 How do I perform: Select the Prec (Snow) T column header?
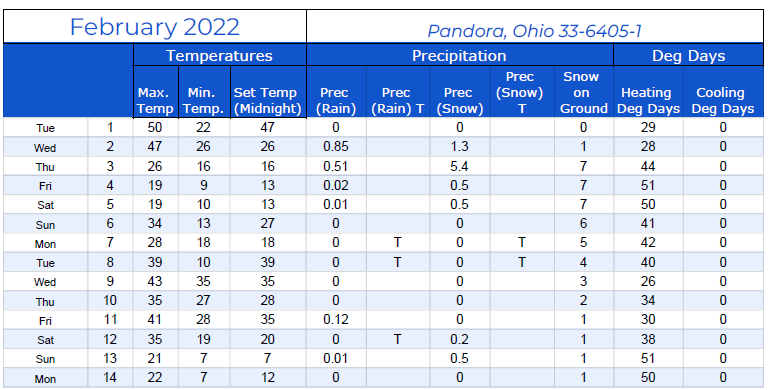(522, 92)
